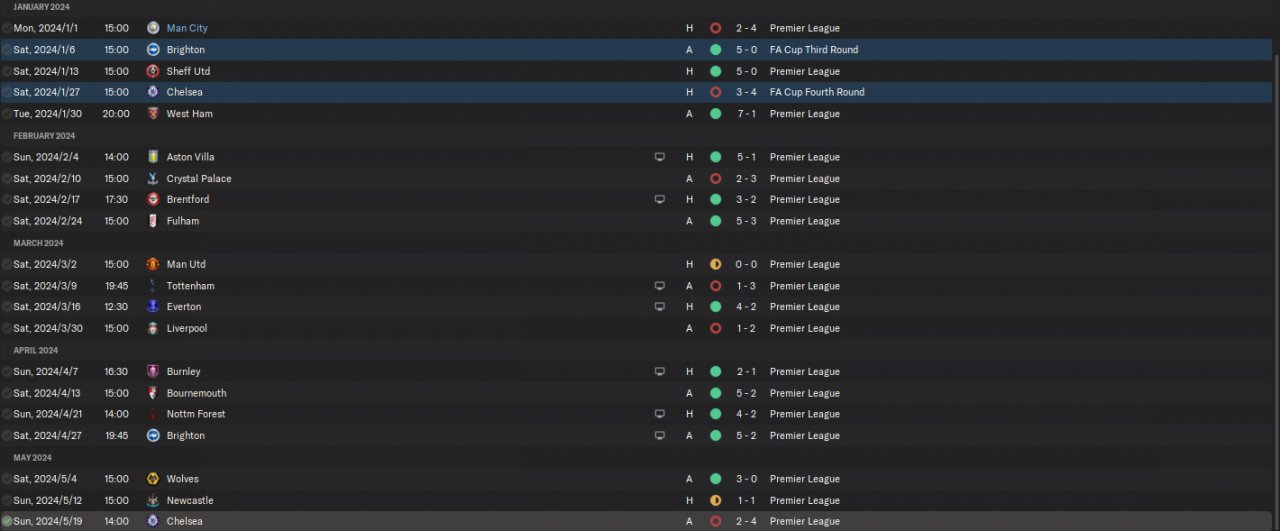Image resolution: width=1280 pixels, height=531 pixels.
Task: Click the Sheff Utd club badge
Action: pyautogui.click(x=153, y=71)
